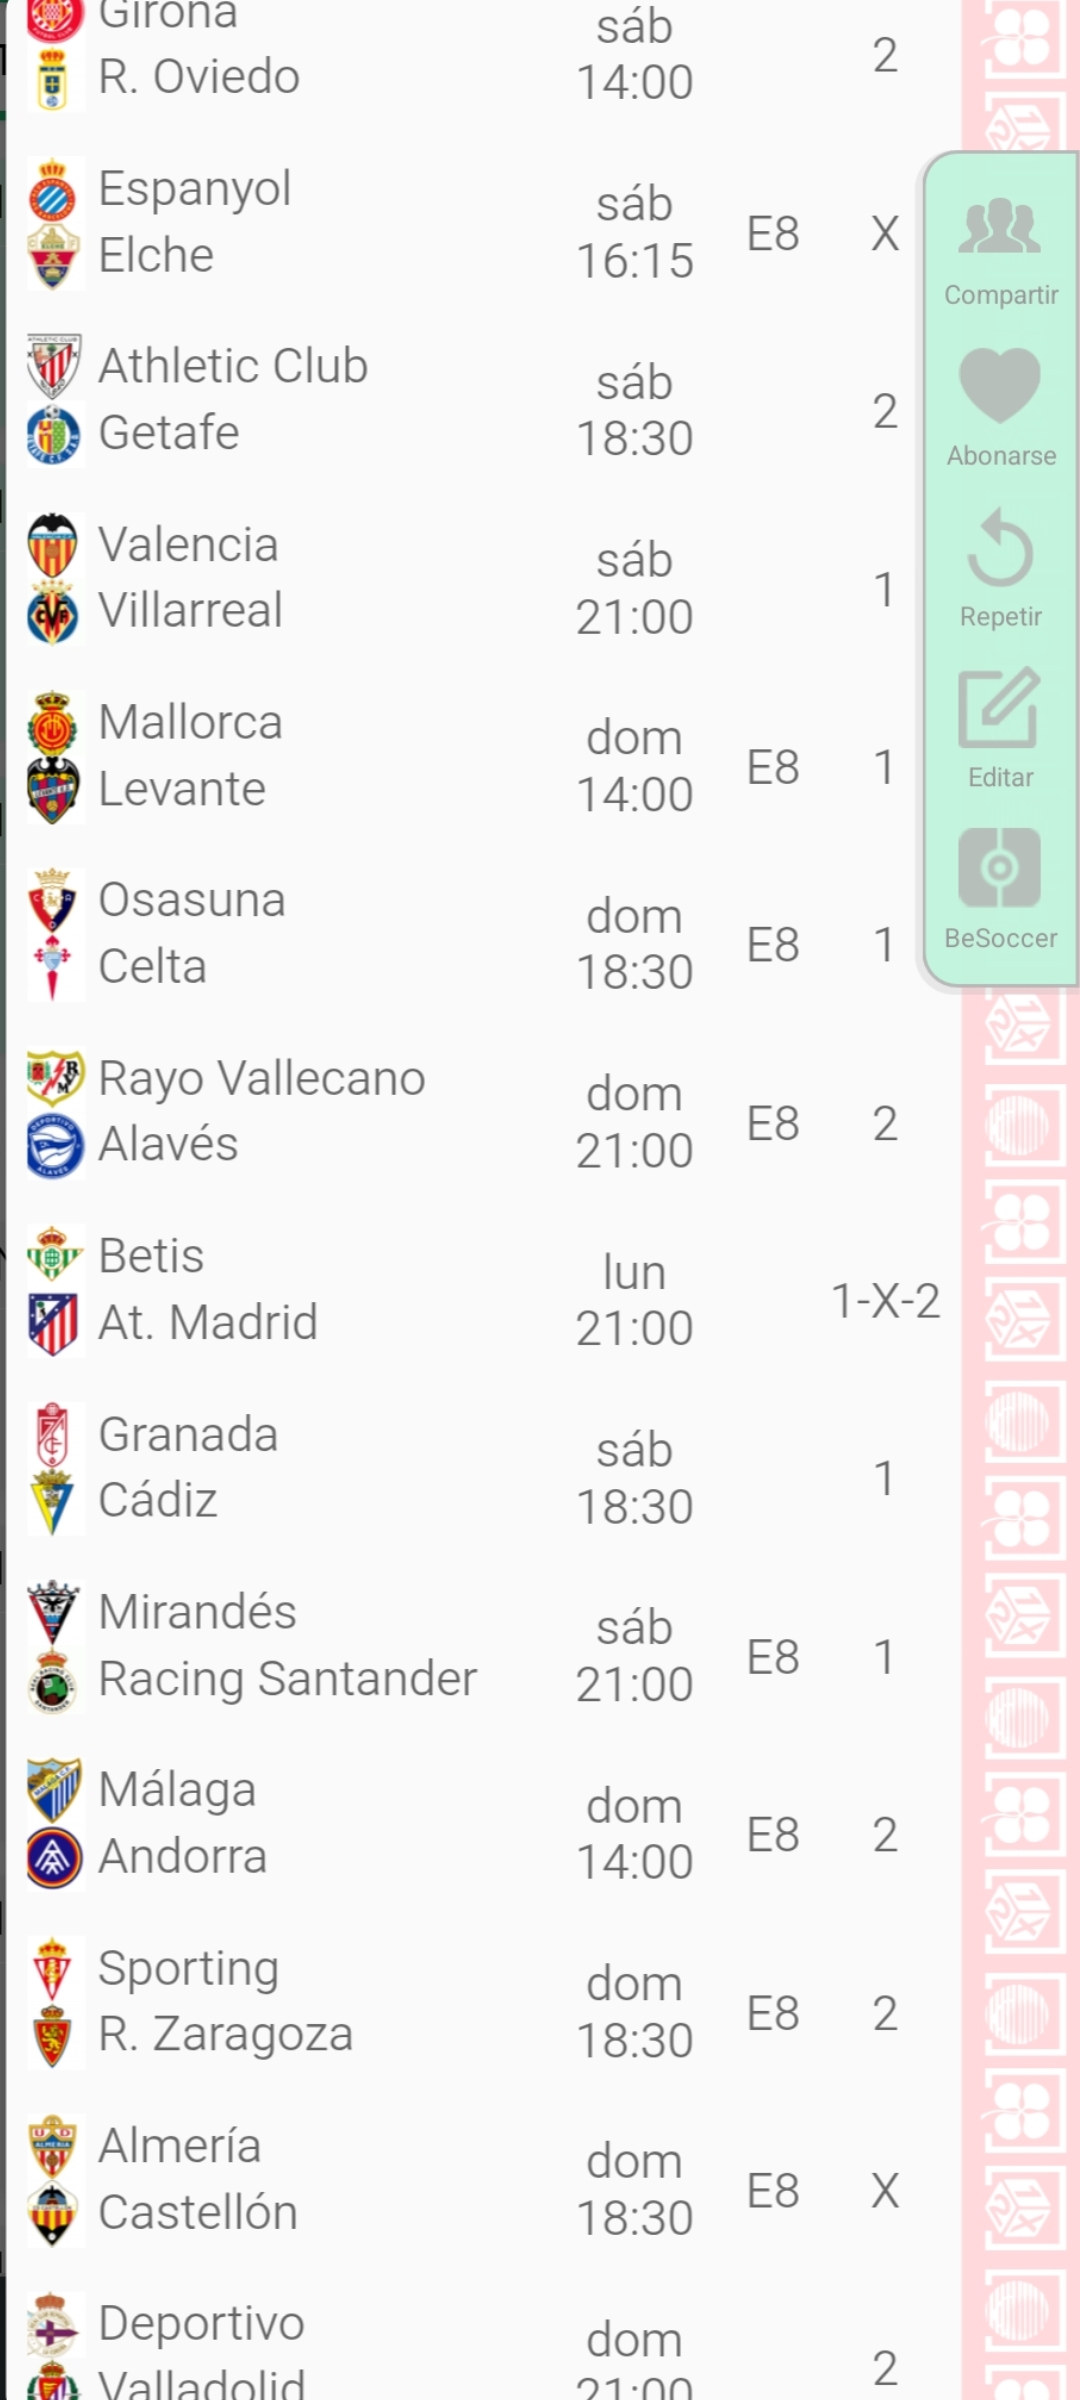The image size is (1080, 2400).
Task: Tap the Osasuna club crest
Action: (x=53, y=900)
